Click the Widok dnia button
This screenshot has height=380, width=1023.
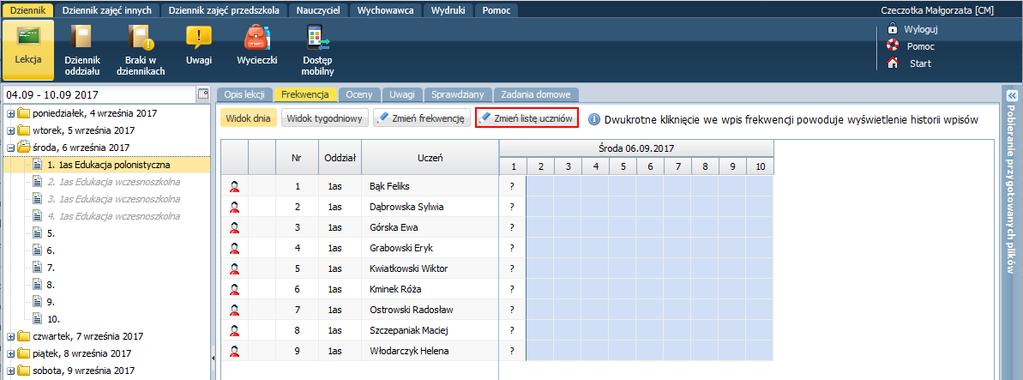248,119
